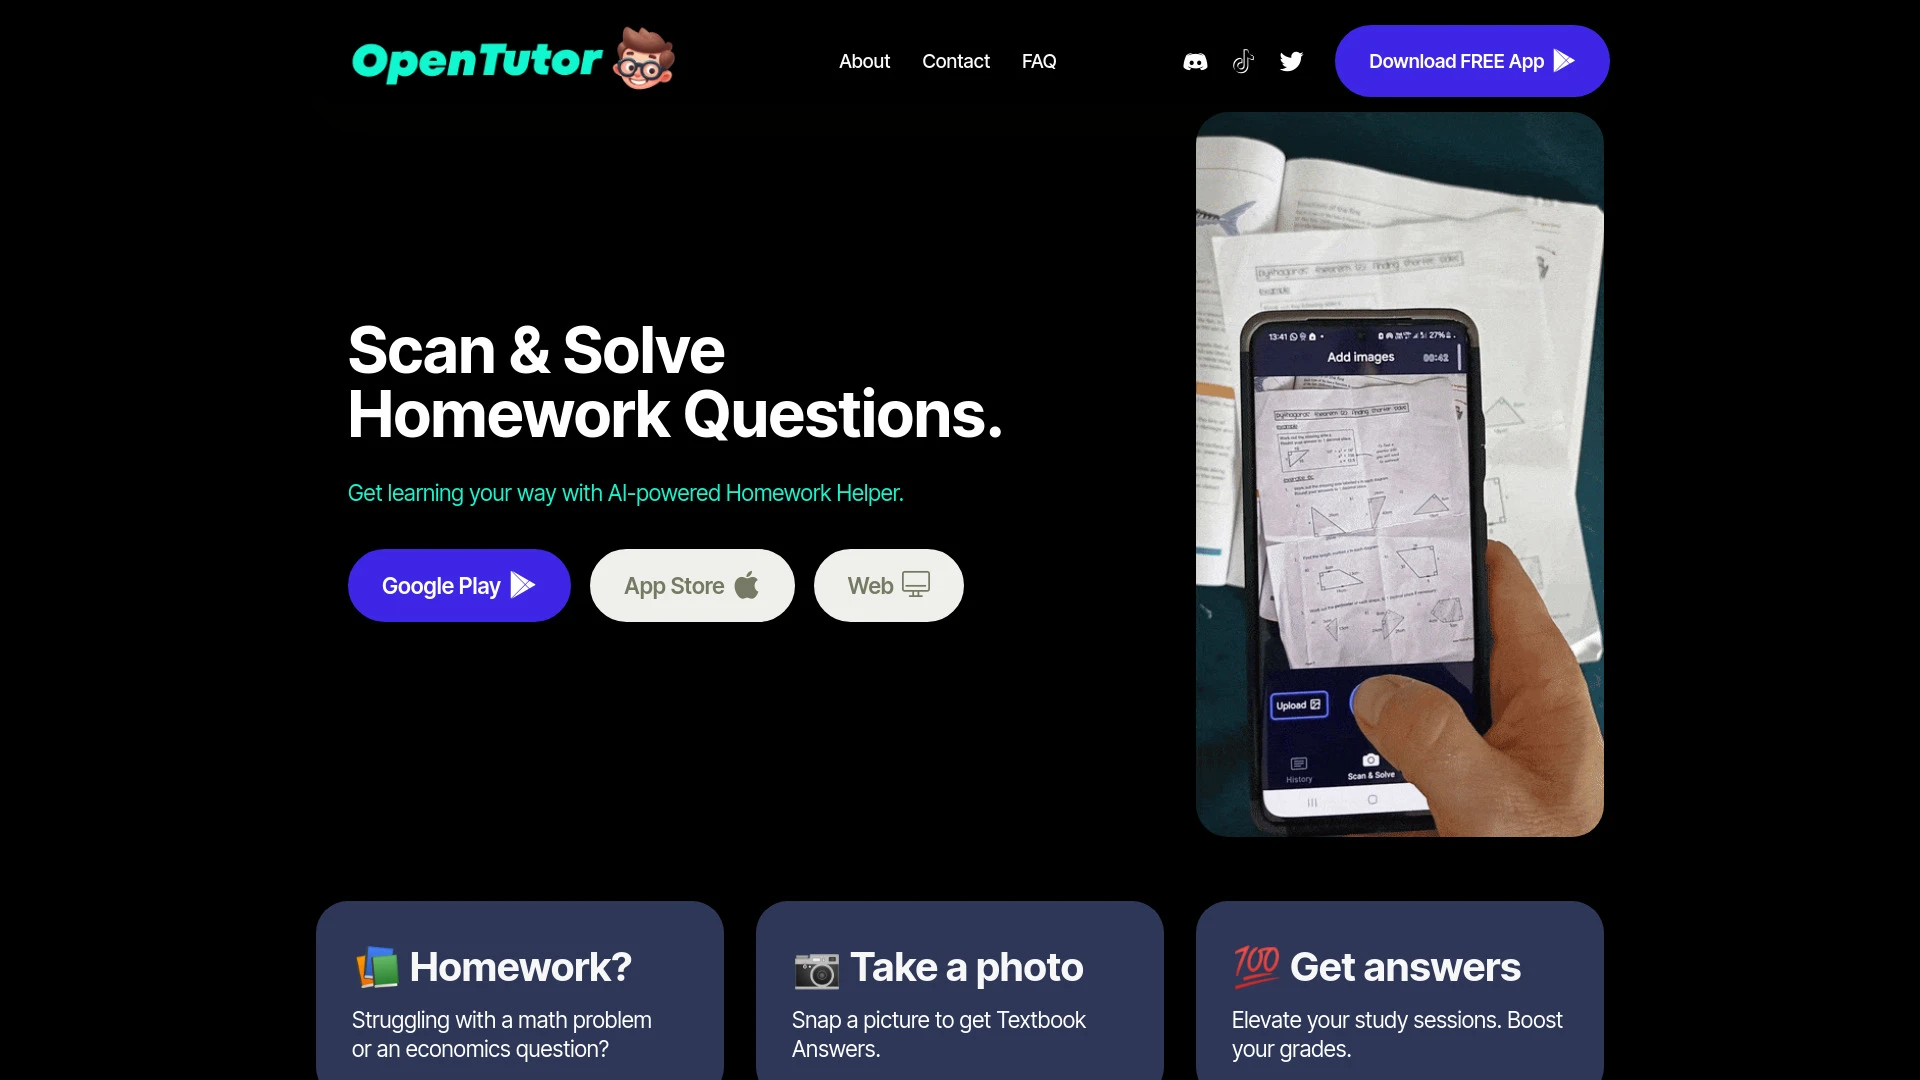Click the App Store button

692,584
